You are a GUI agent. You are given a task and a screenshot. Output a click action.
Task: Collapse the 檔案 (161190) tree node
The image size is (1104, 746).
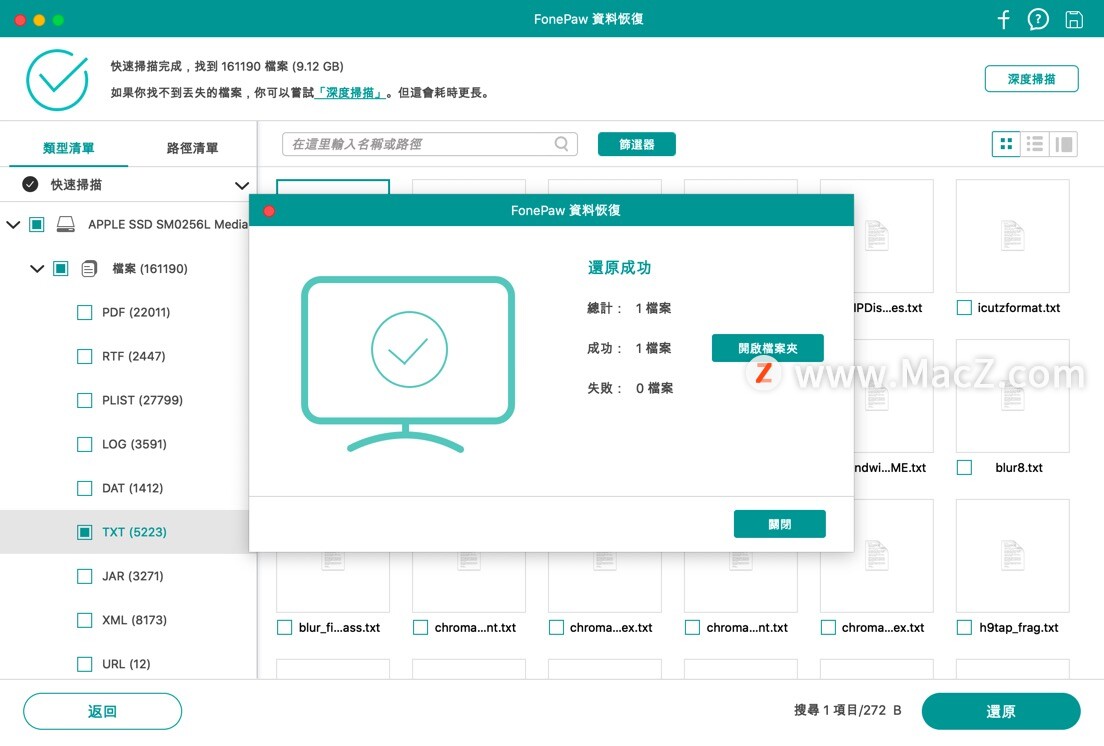(x=37, y=268)
